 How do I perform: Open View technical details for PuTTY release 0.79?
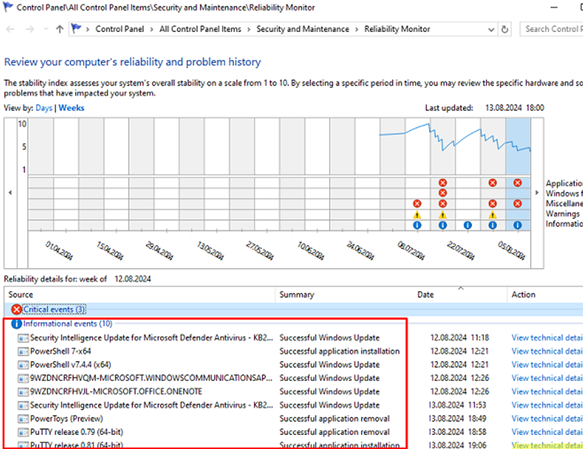pyautogui.click(x=547, y=432)
